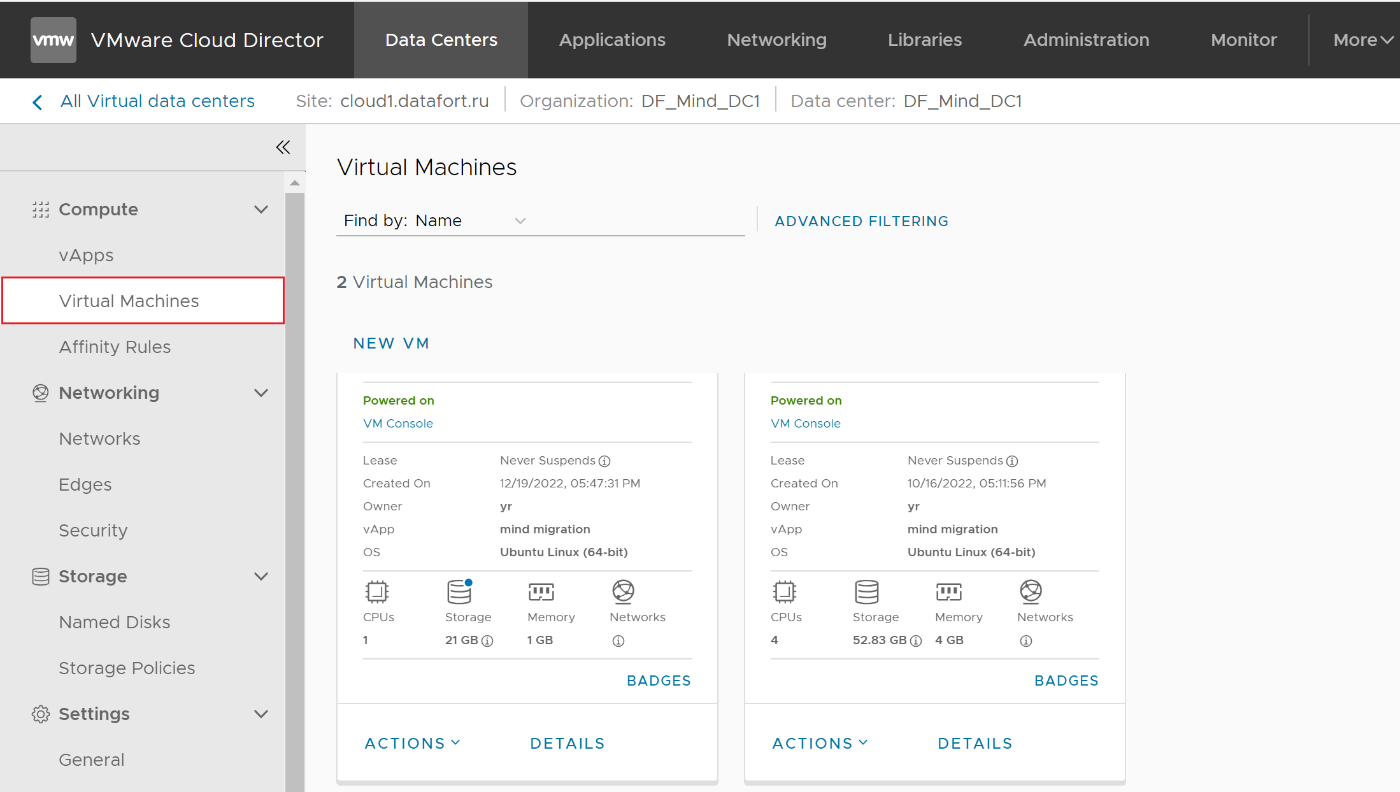Click sidebar scrollbar up arrow
This screenshot has height=792, width=1400.
pos(295,183)
